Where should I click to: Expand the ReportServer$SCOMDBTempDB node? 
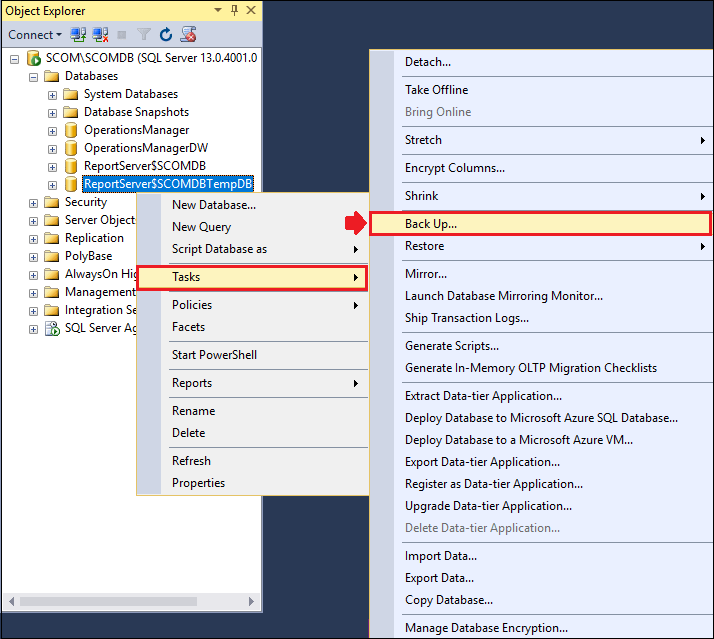coord(52,185)
